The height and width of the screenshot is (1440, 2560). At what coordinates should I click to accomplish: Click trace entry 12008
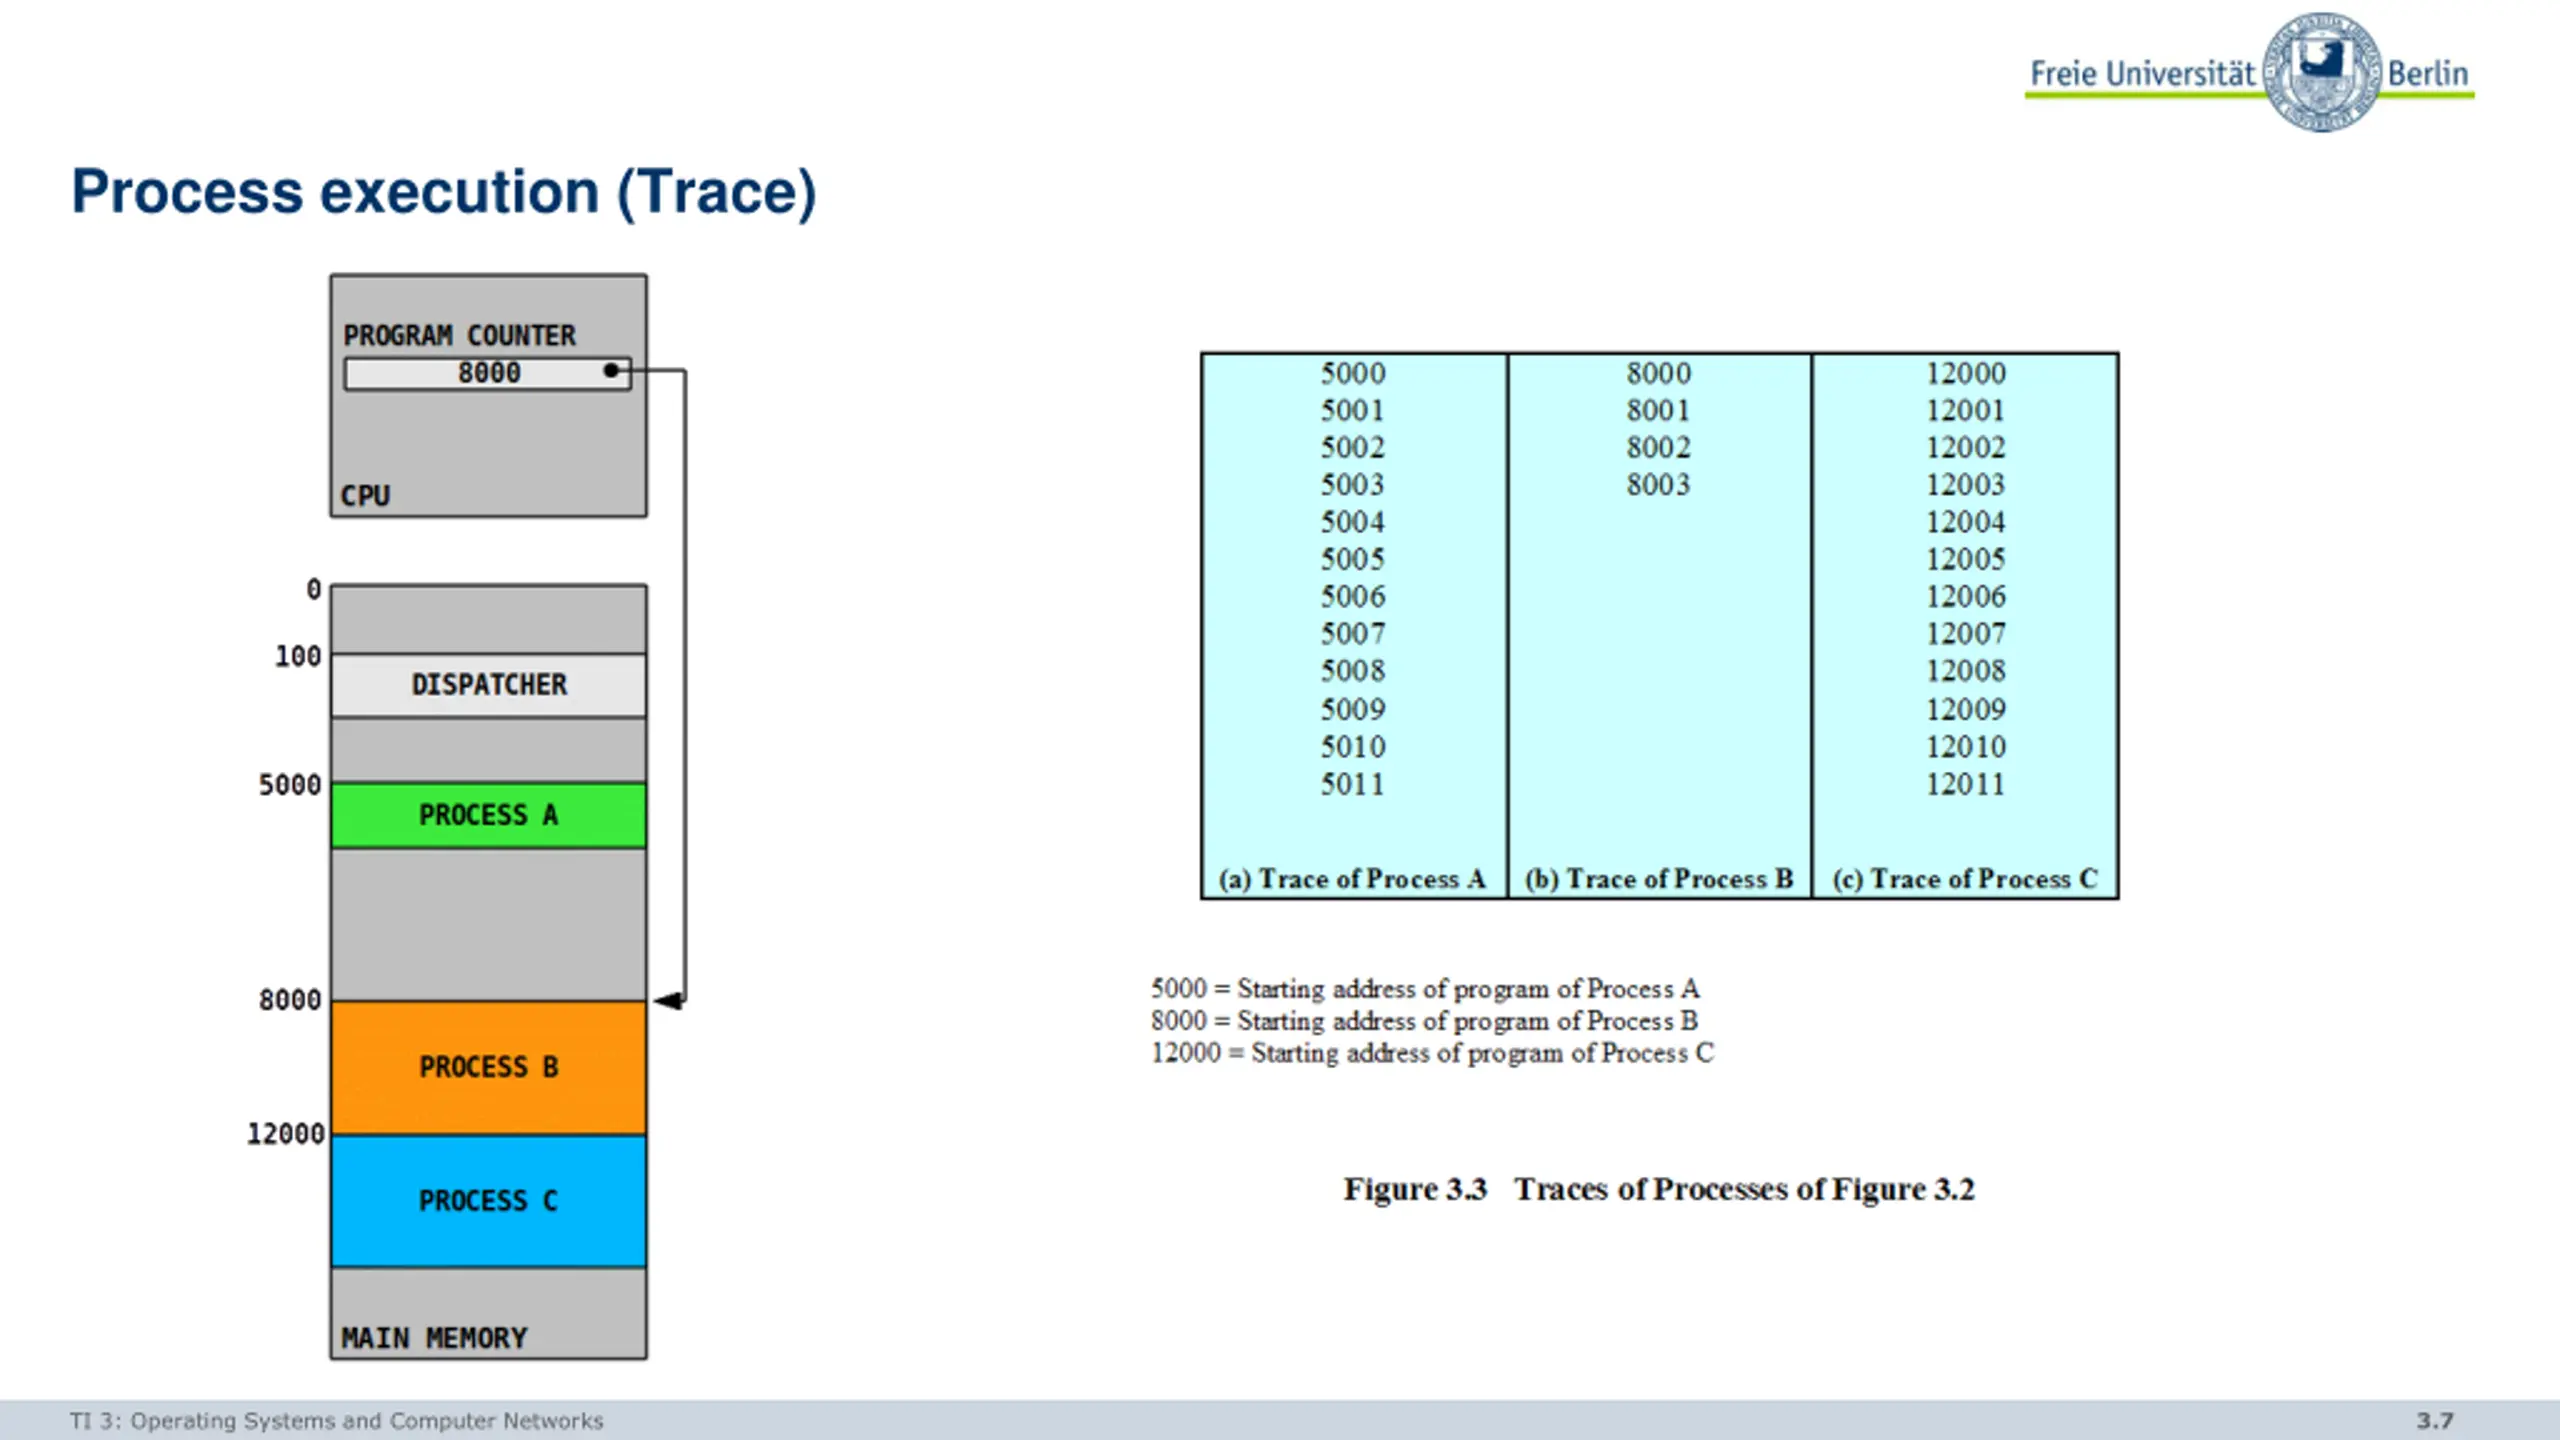tap(1966, 671)
